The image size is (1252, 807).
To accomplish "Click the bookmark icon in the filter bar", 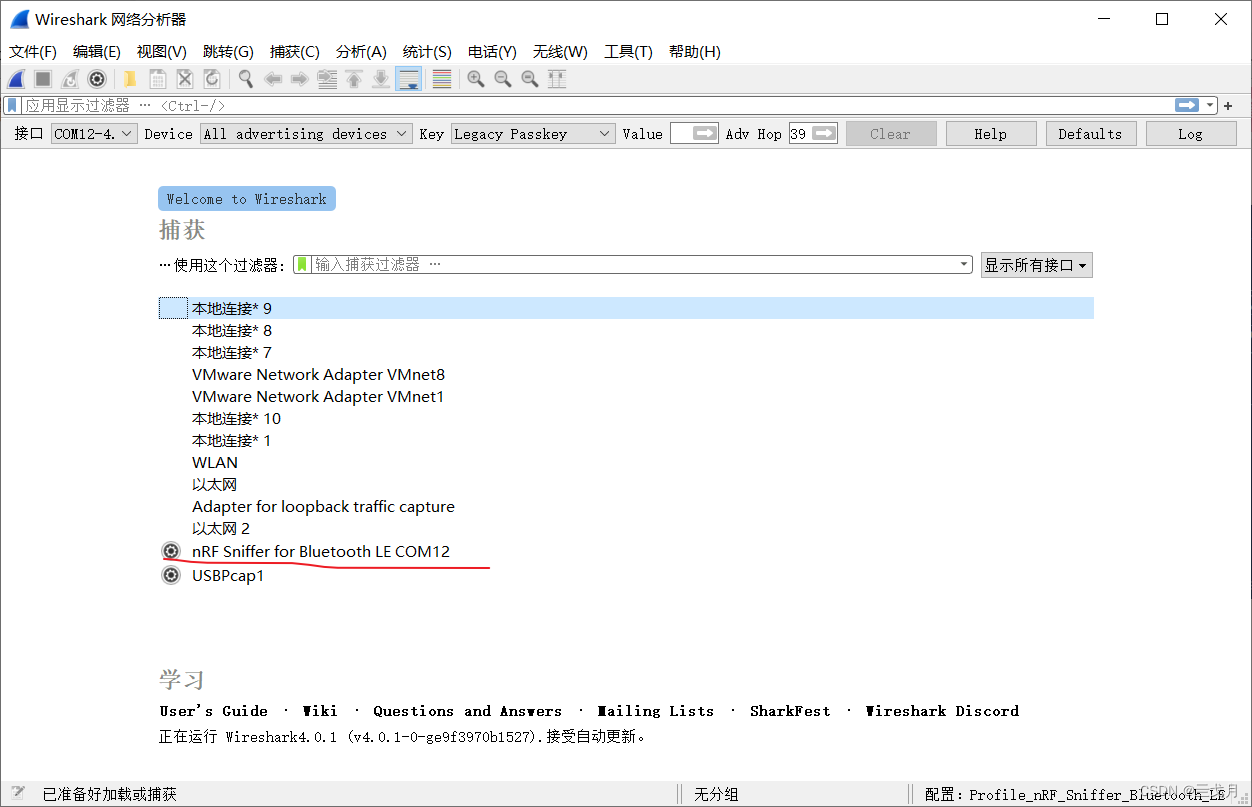I will 11,105.
